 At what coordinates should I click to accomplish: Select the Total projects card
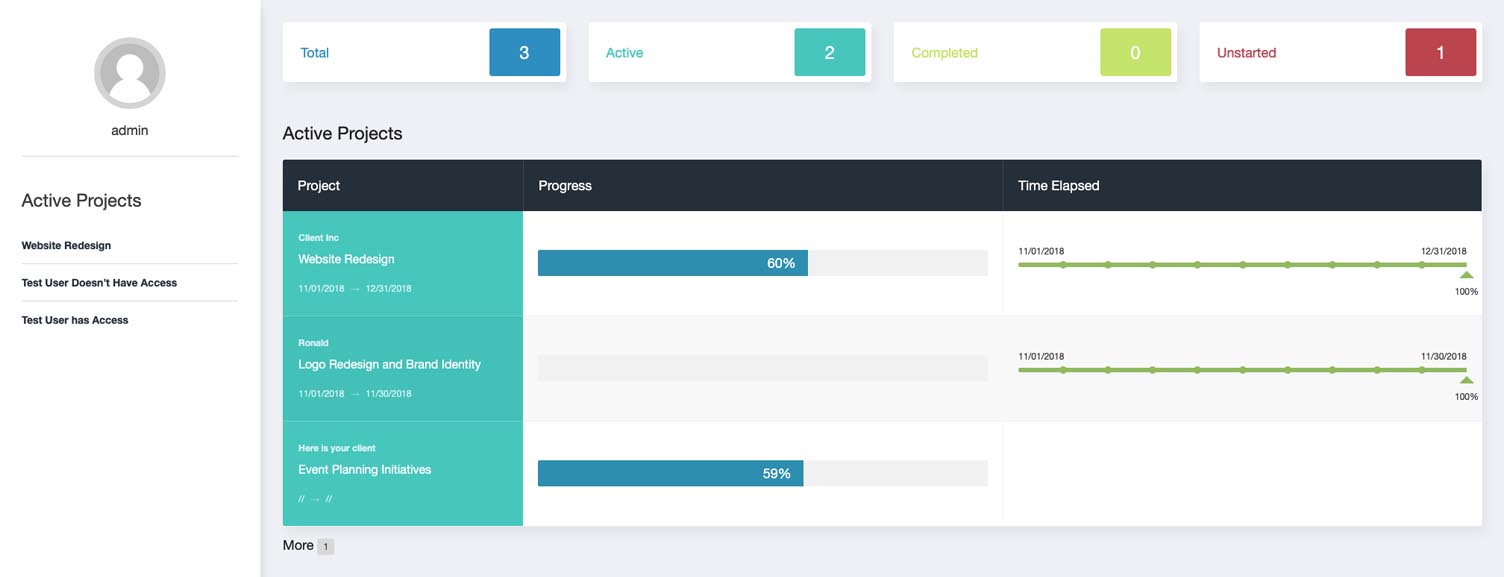pos(424,52)
